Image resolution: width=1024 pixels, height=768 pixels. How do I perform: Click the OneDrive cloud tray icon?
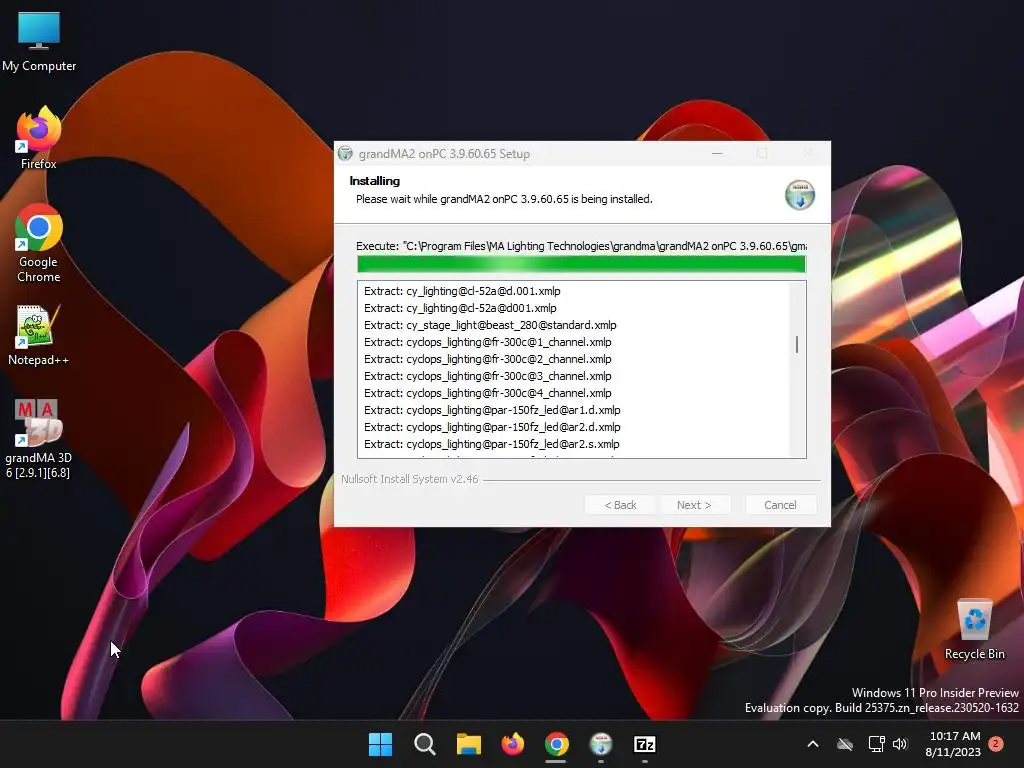[845, 744]
